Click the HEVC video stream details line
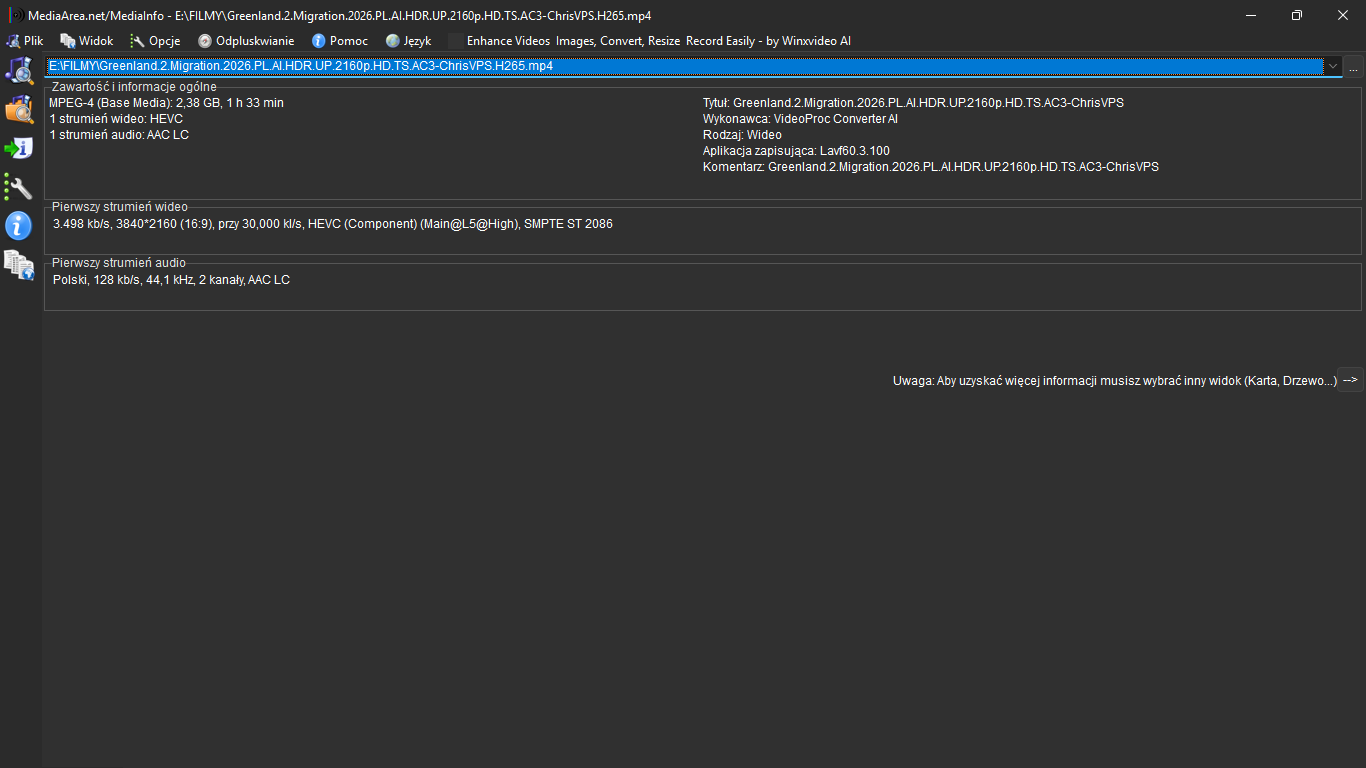Screen dimensions: 1366x768 333,224
